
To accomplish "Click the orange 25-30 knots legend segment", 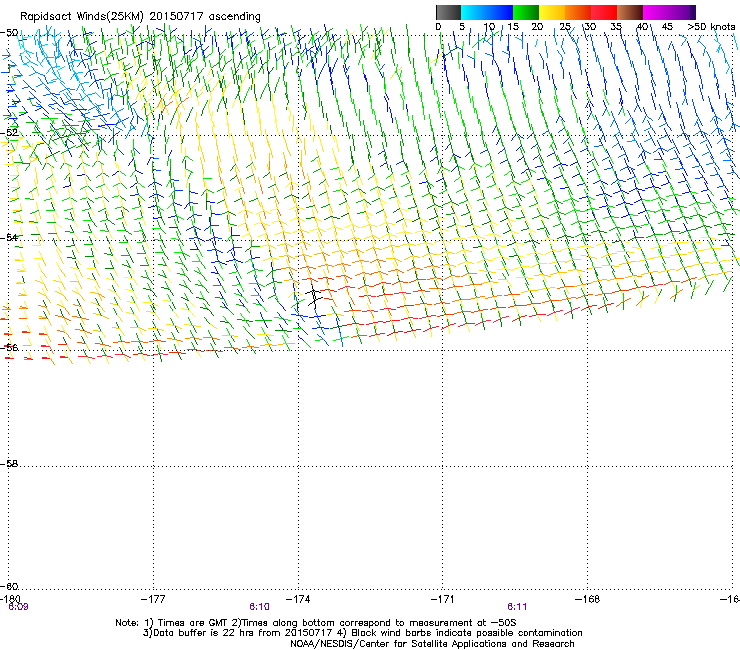I will [578, 12].
